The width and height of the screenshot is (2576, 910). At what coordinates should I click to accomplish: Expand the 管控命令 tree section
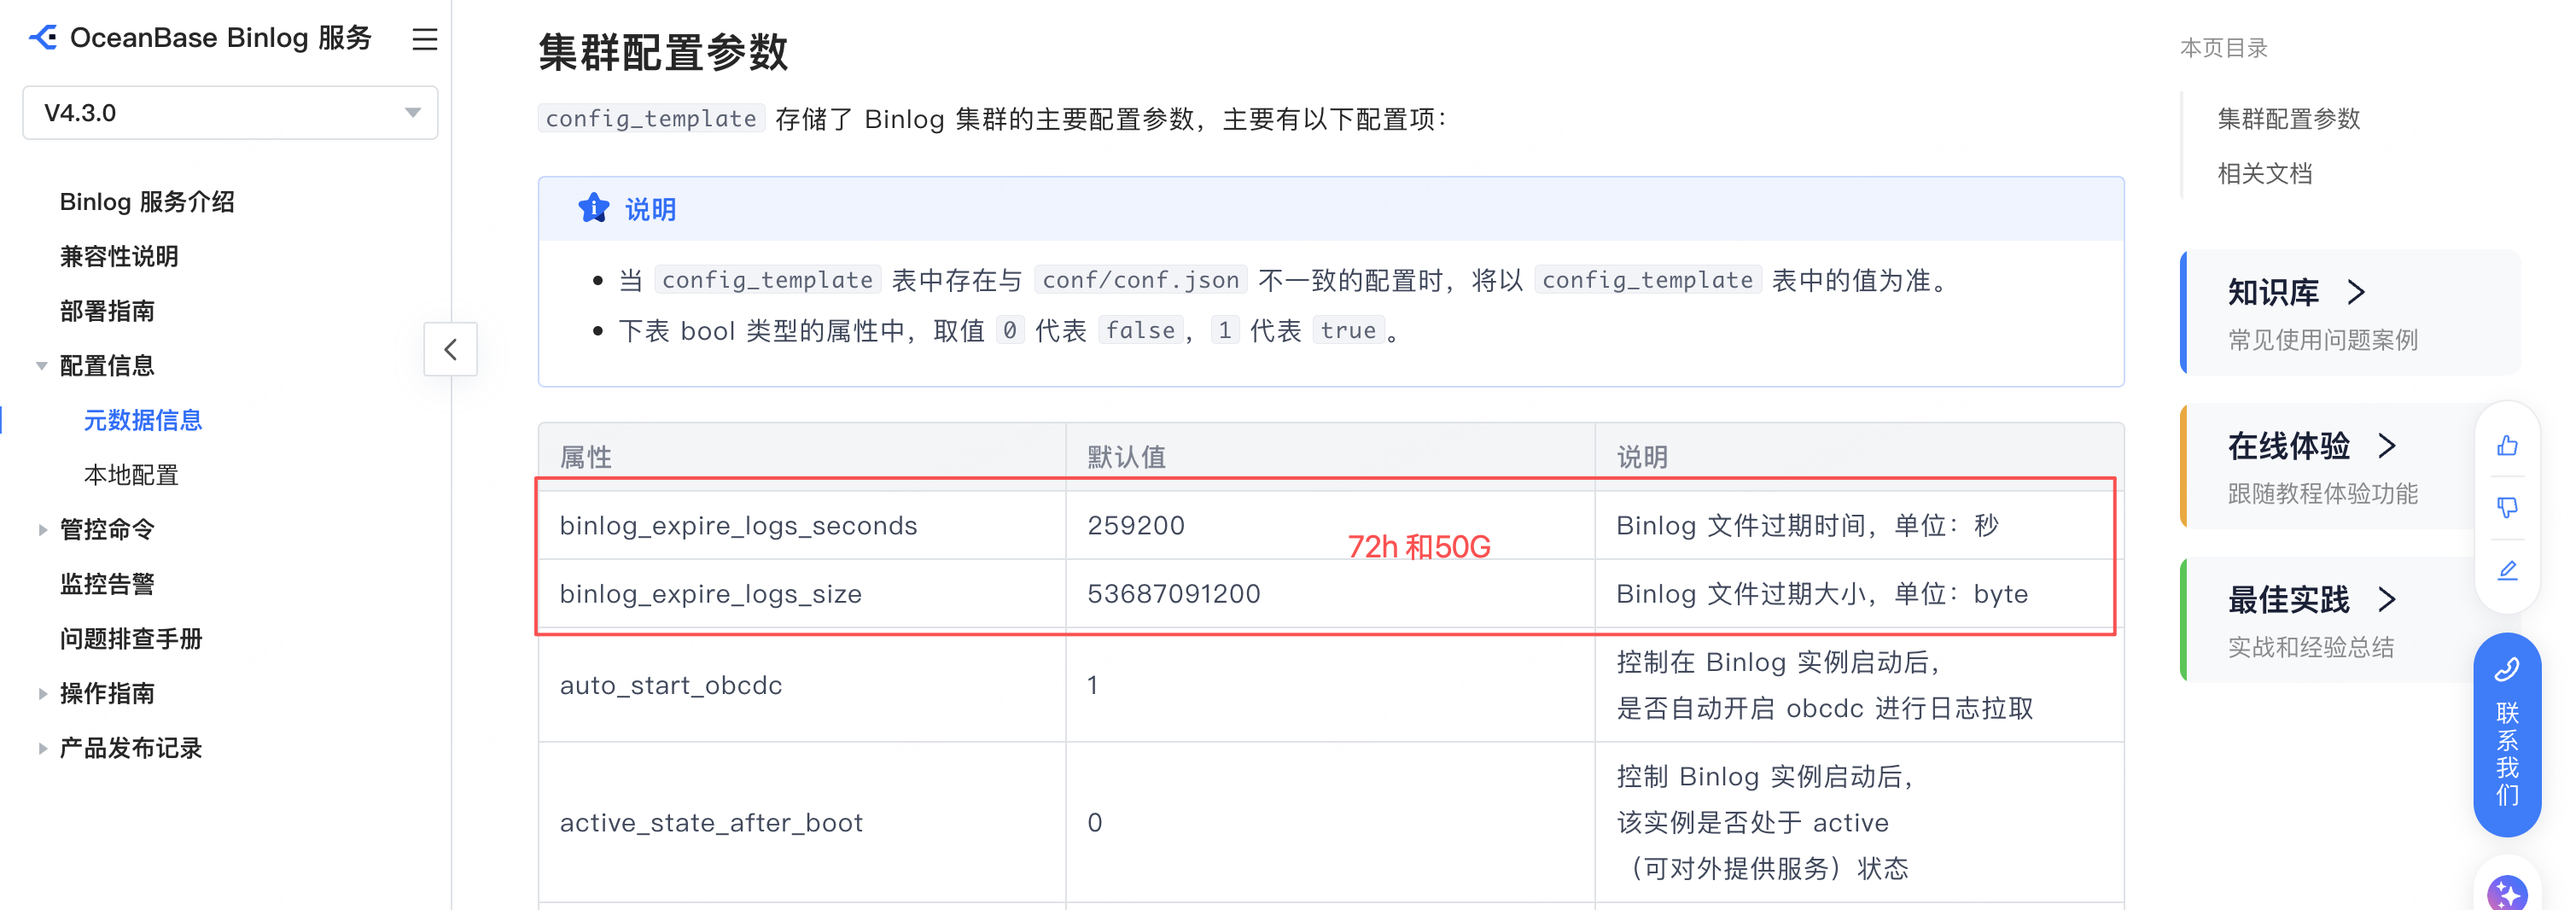(42, 530)
